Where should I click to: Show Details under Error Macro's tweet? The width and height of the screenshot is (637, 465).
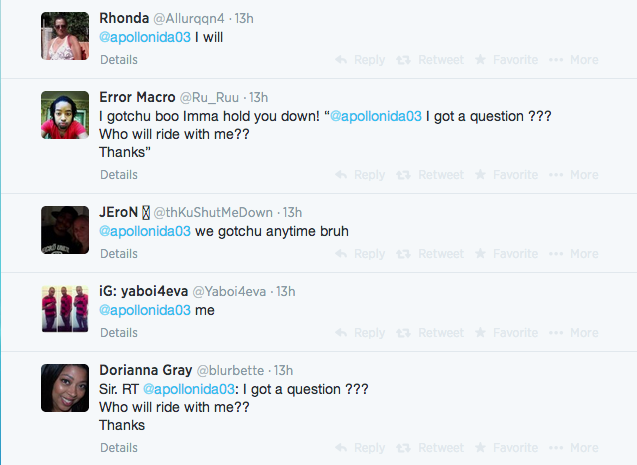119,175
